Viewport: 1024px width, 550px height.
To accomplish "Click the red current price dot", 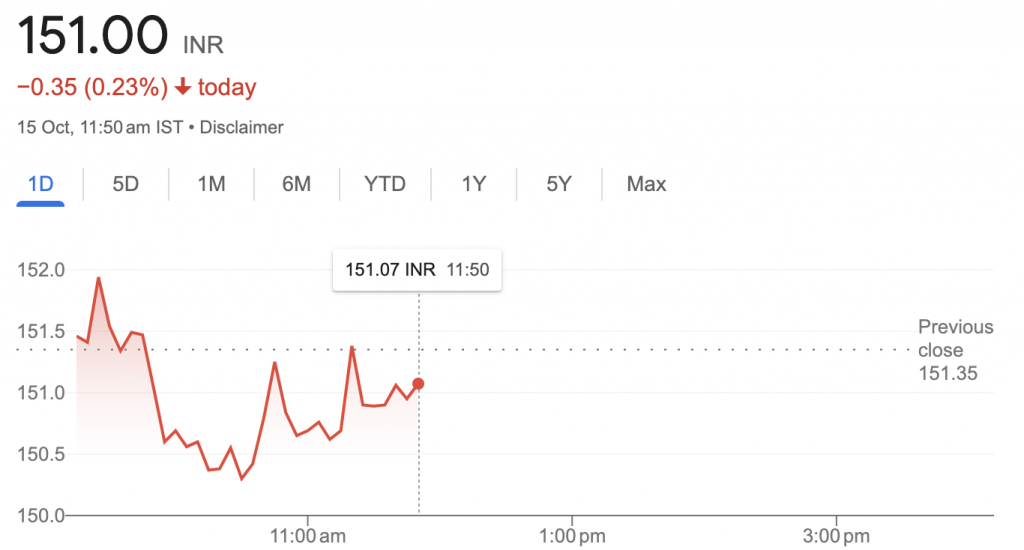I will [418, 384].
